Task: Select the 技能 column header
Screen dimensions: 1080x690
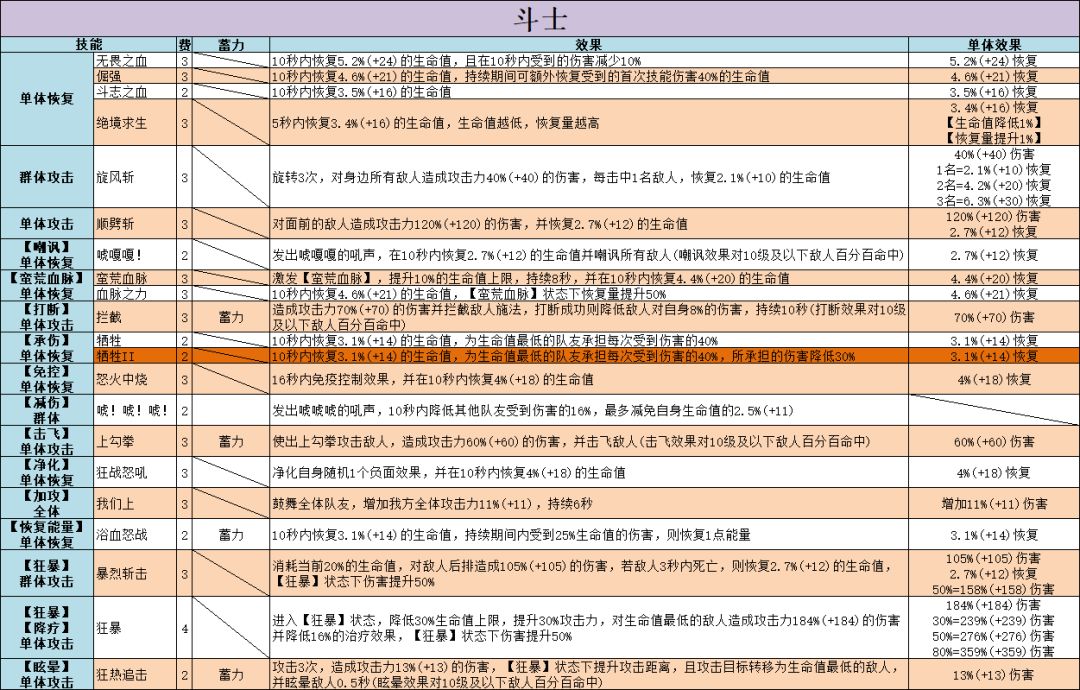Action: click(x=89, y=45)
